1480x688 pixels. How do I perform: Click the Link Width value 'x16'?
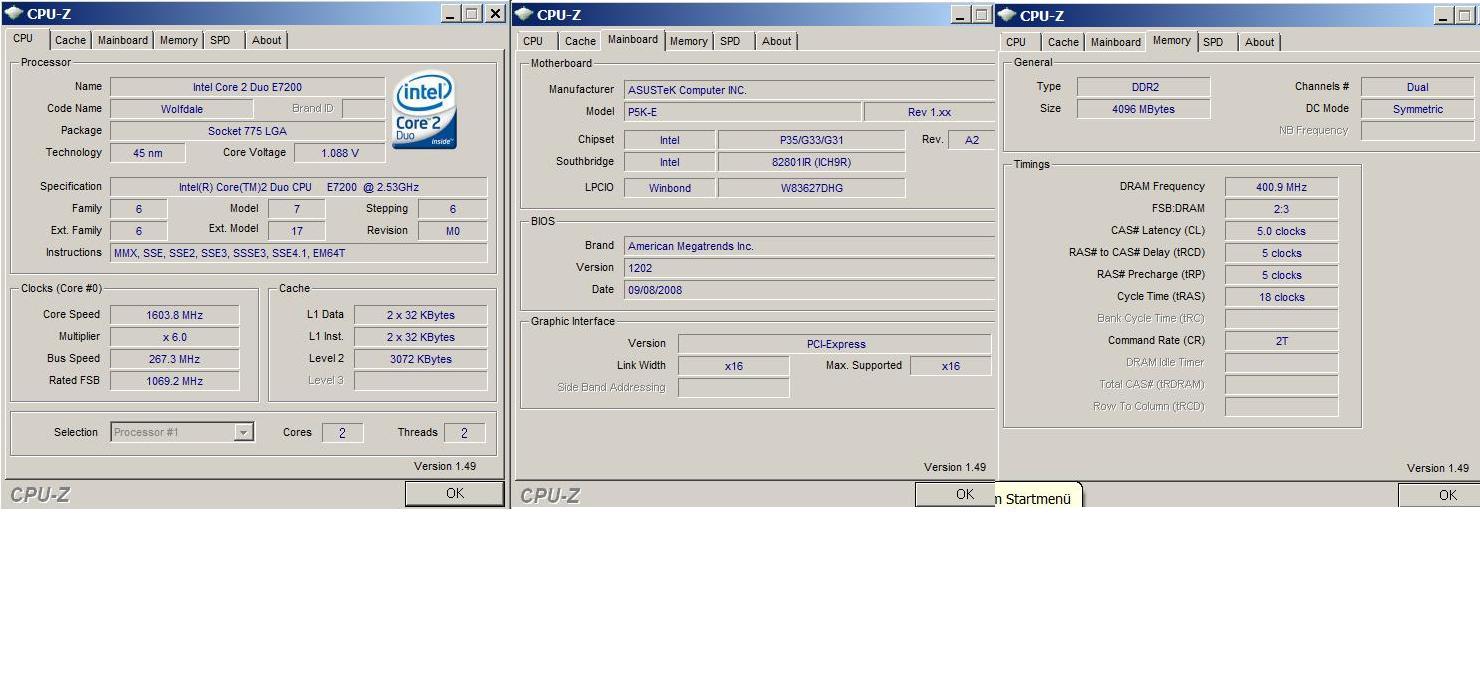(733, 366)
